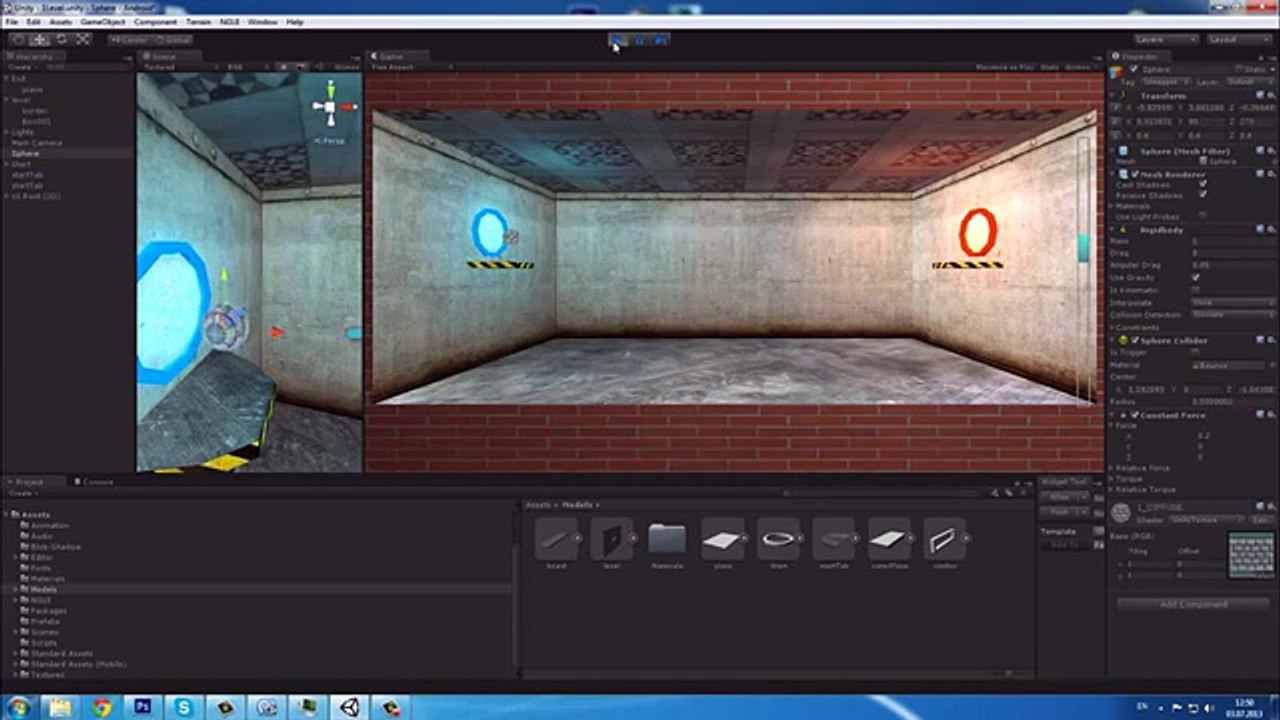
Task: Click the brick texture thumbnail
Action: pyautogui.click(x=1250, y=555)
